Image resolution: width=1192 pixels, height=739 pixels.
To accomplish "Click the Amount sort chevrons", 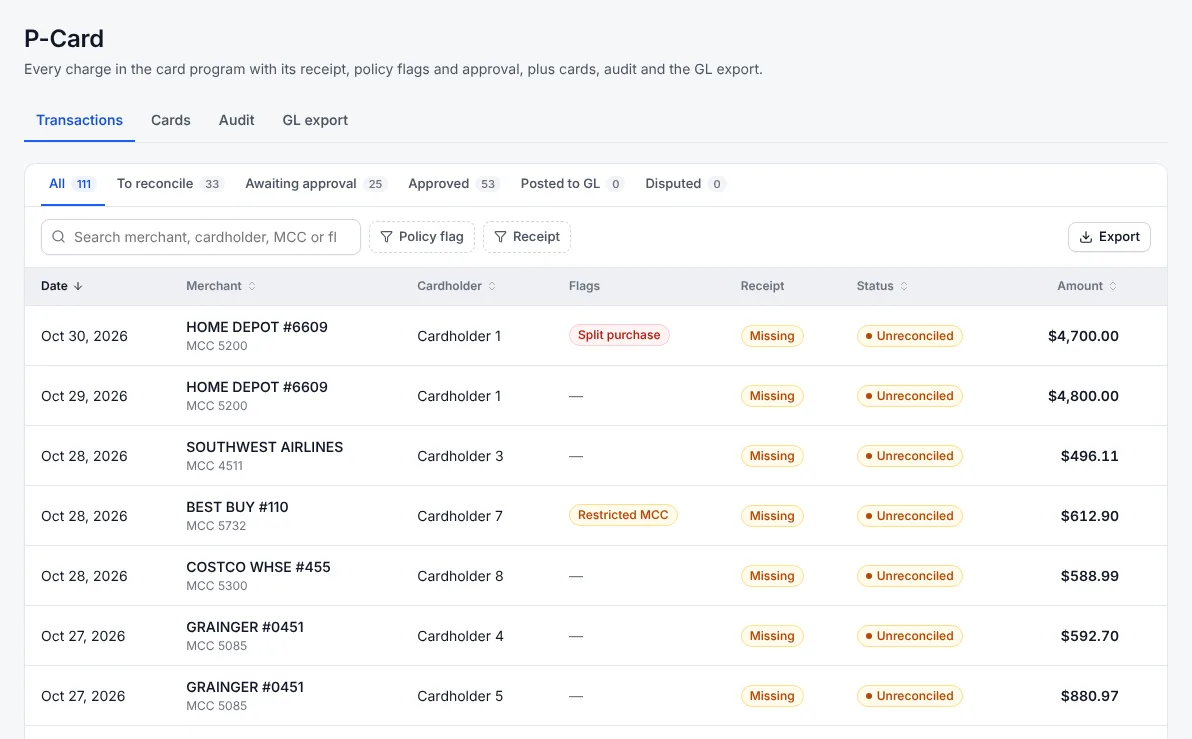I will [x=1113, y=286].
